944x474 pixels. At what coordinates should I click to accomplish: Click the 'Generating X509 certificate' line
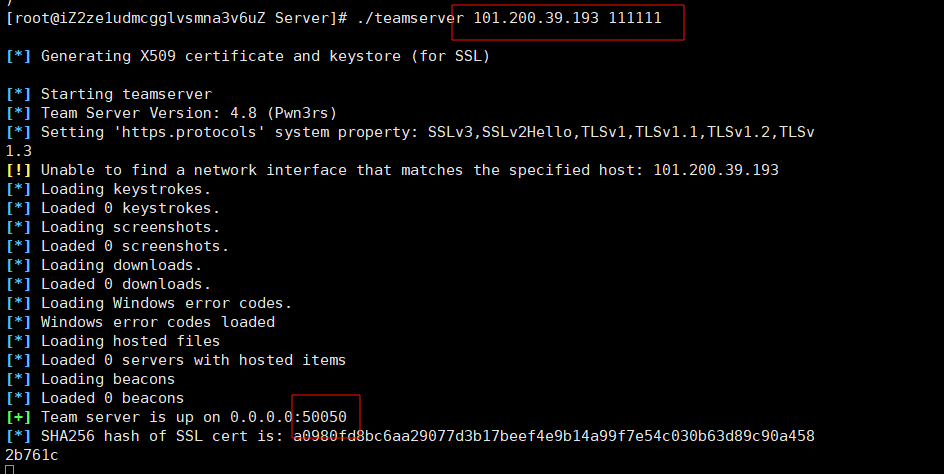pyautogui.click(x=265, y=56)
